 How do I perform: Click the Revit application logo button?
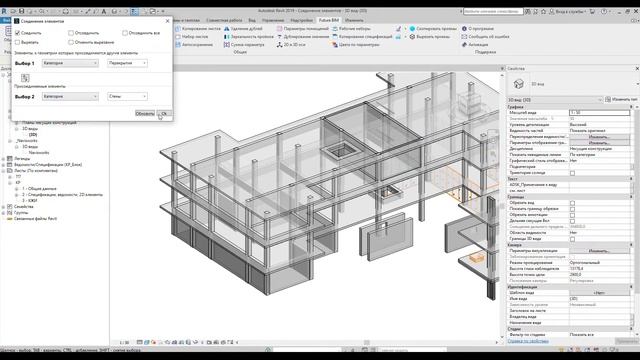4,11
